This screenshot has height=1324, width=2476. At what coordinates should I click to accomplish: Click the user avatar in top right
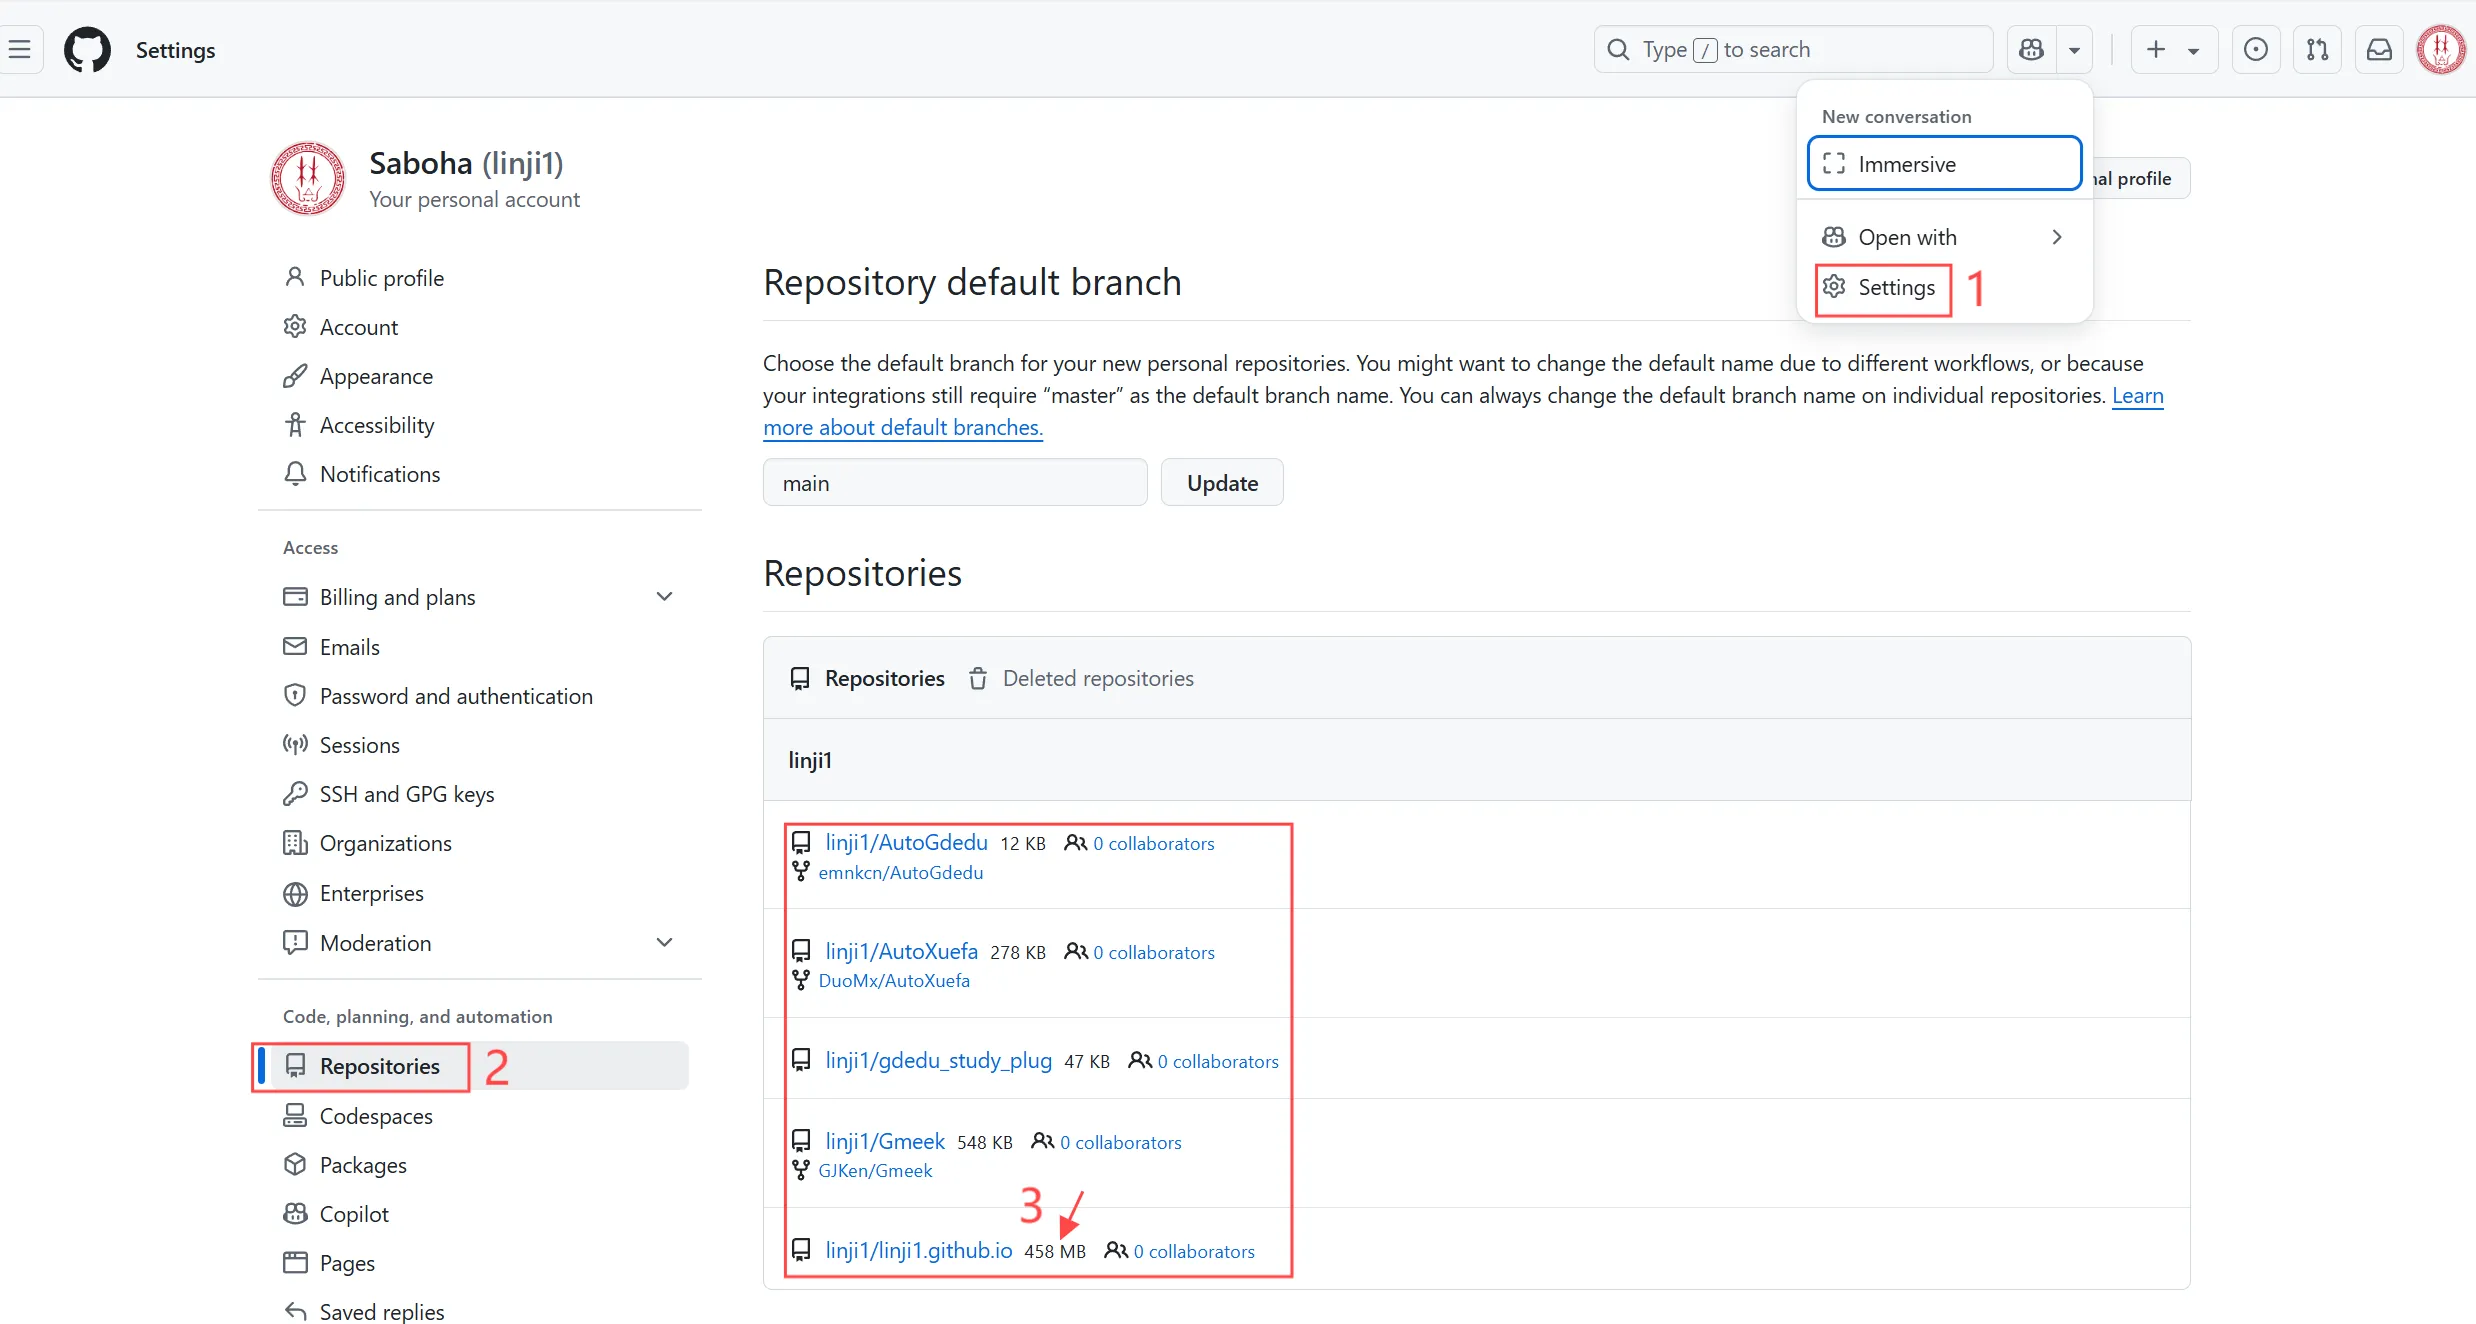pos(2440,49)
